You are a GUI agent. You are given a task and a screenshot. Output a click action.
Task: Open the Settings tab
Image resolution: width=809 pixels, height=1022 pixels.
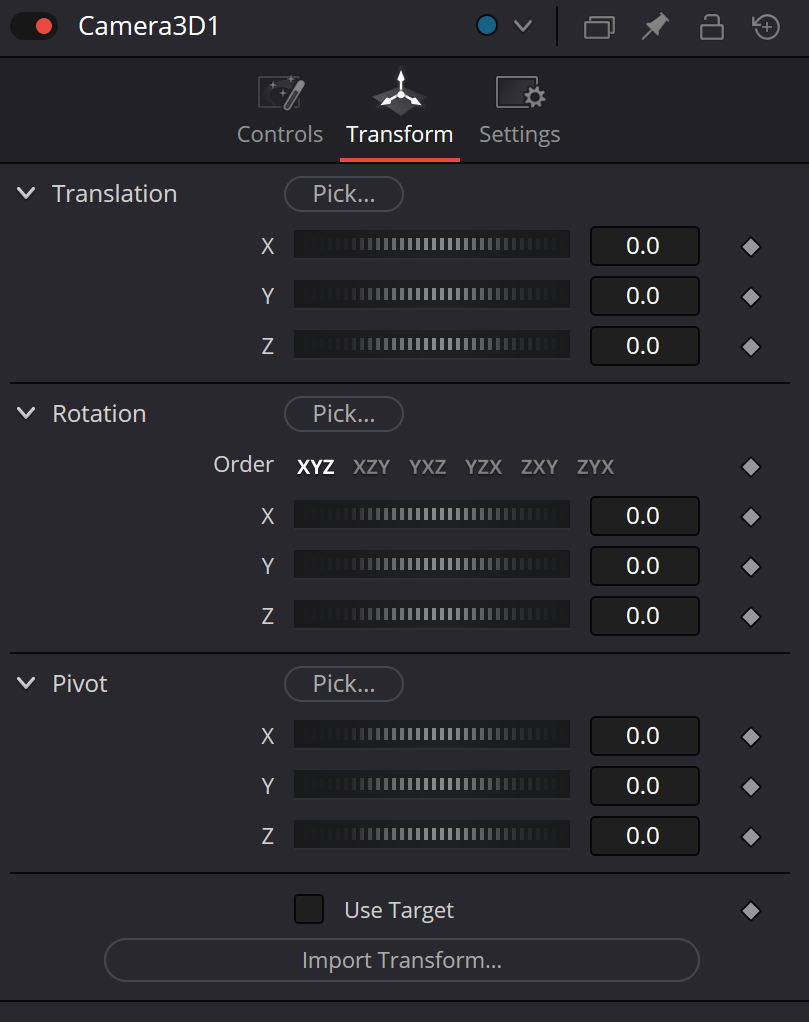520,111
